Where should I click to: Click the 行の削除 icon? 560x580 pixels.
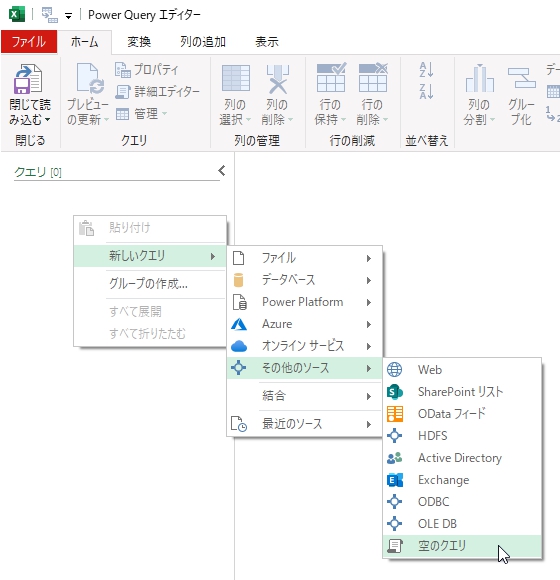[374, 78]
